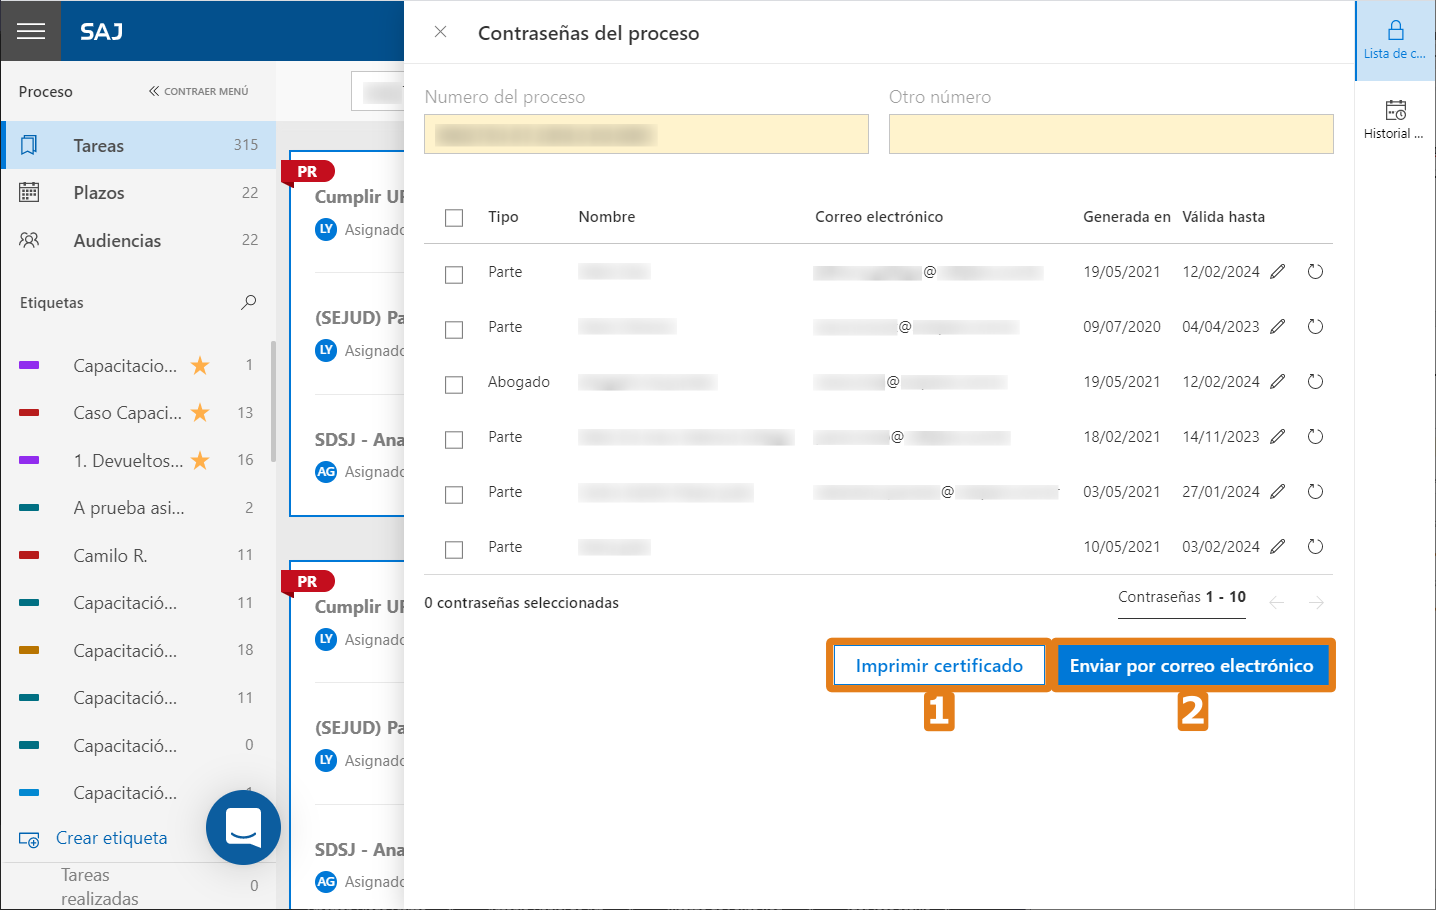Sort by Correo electrónico column header
Image resolution: width=1436 pixels, height=910 pixels.
tap(879, 217)
